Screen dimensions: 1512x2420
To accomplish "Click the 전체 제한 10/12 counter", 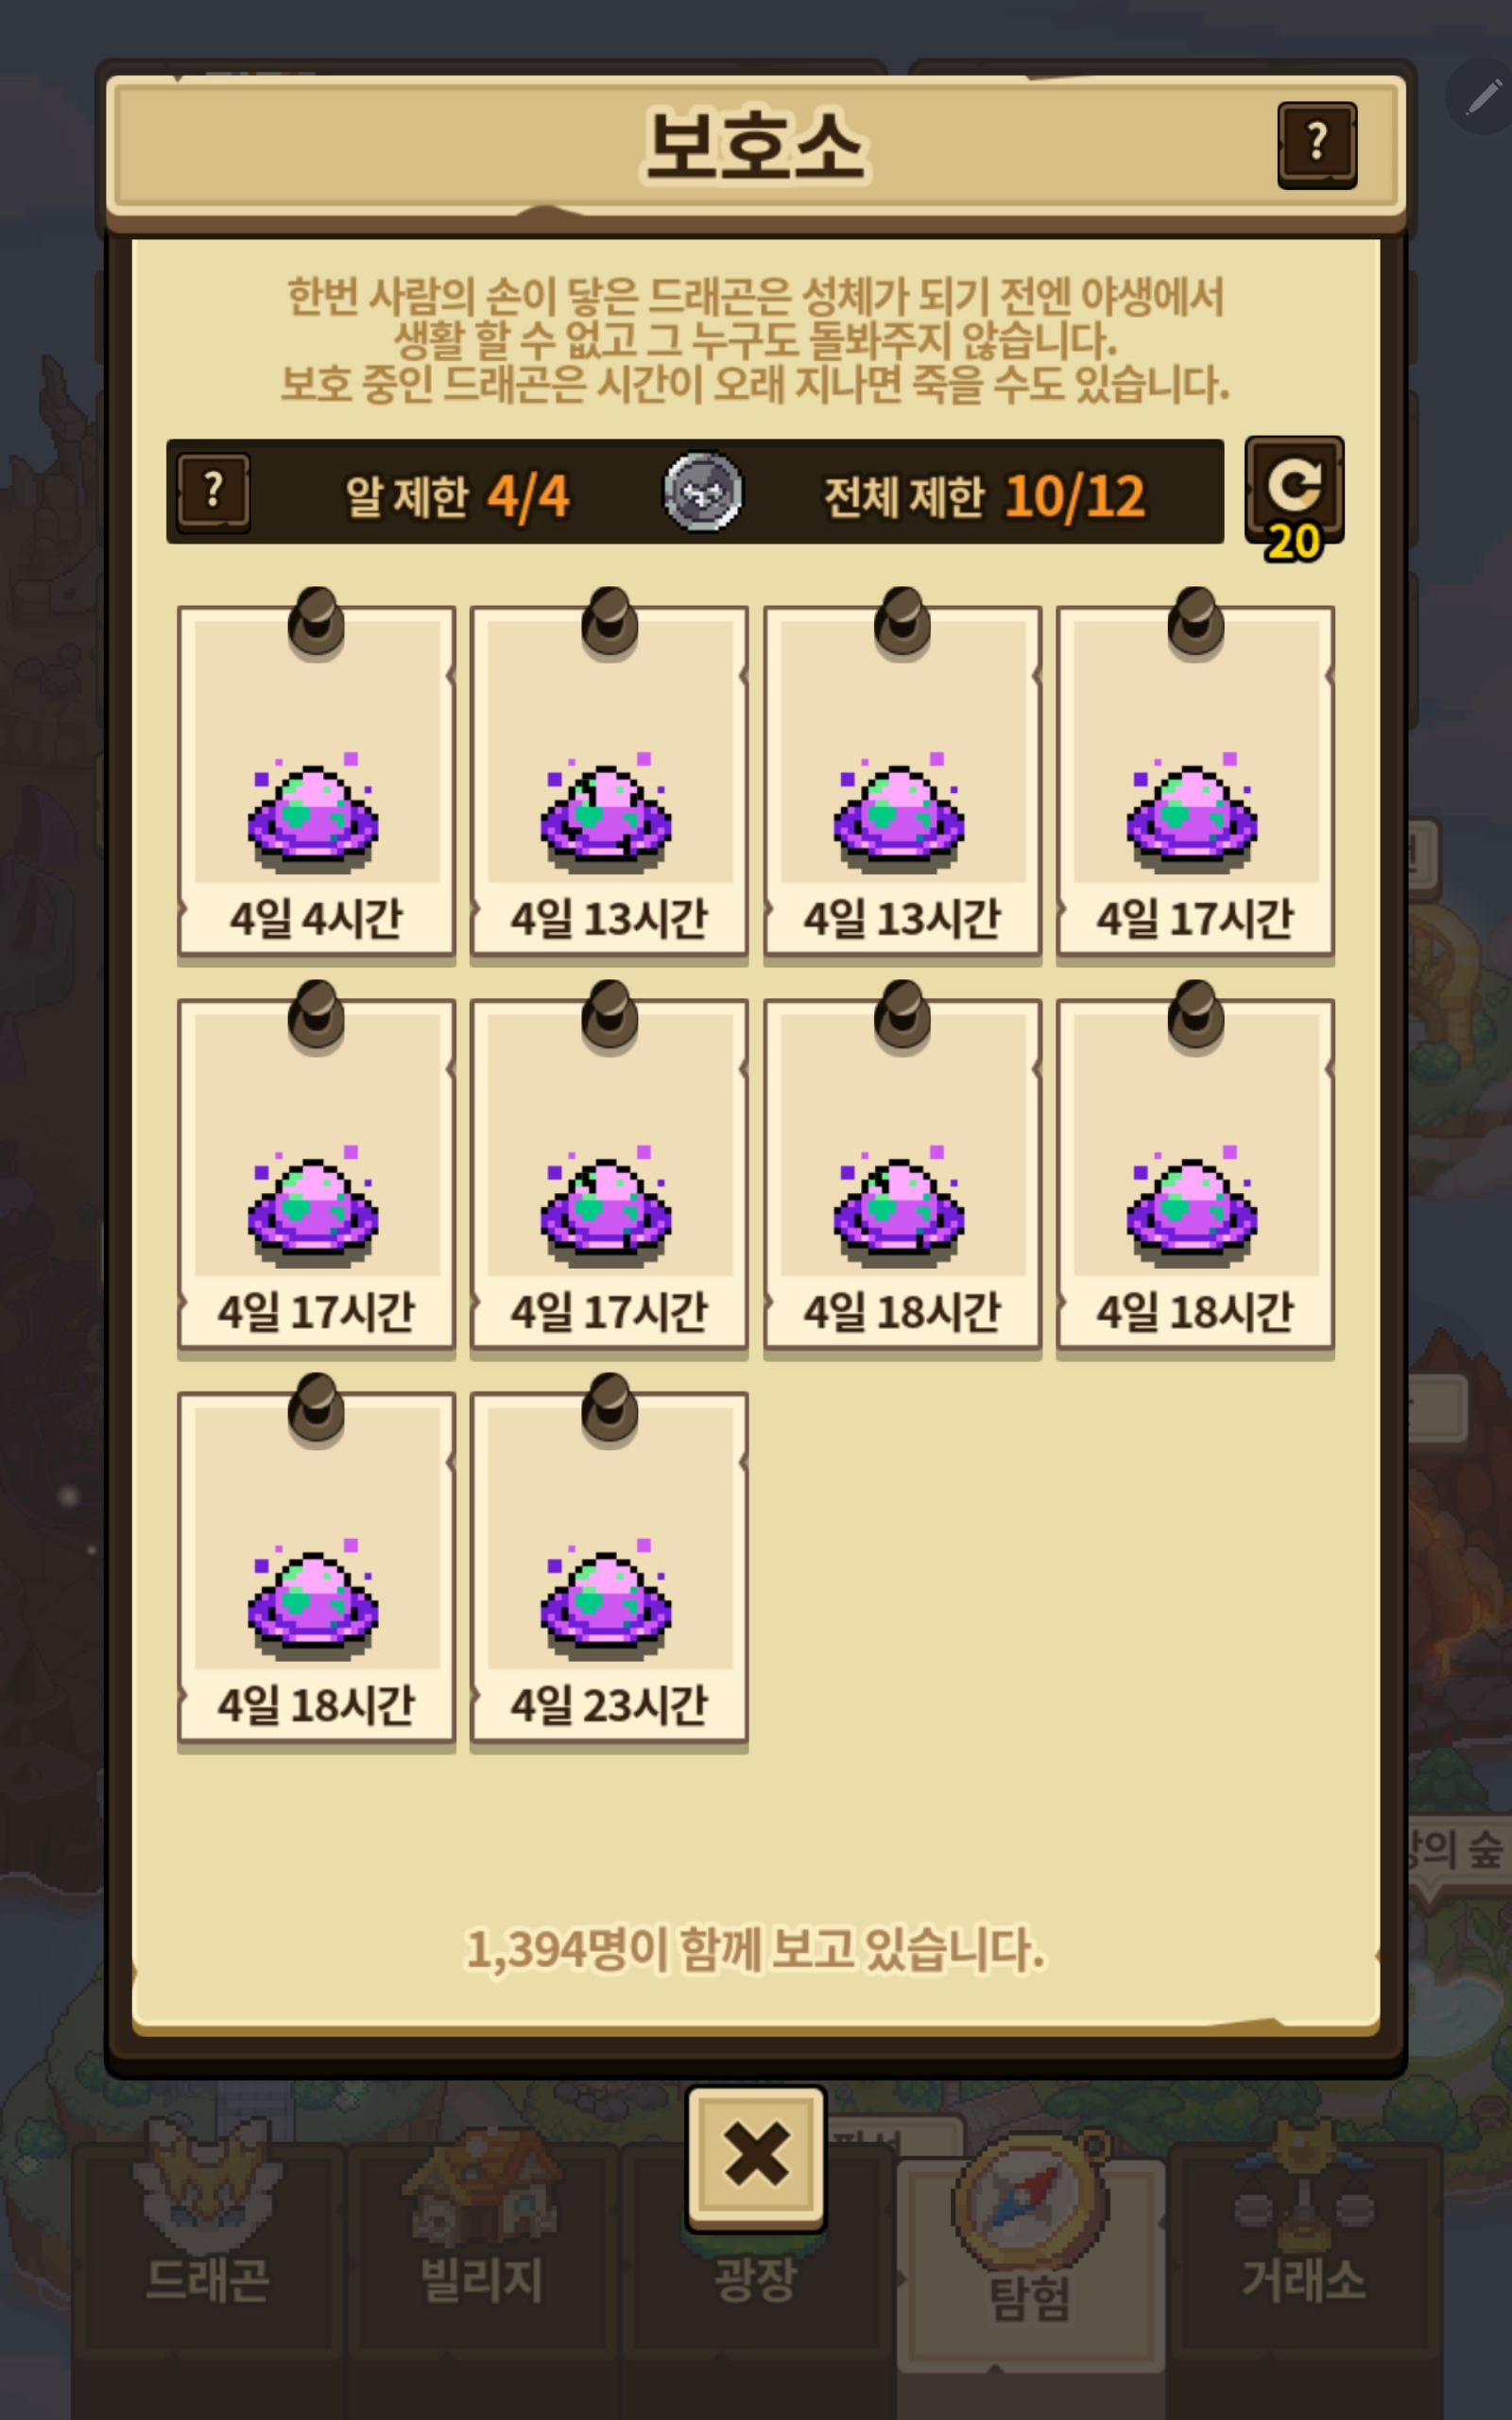I will (984, 496).
